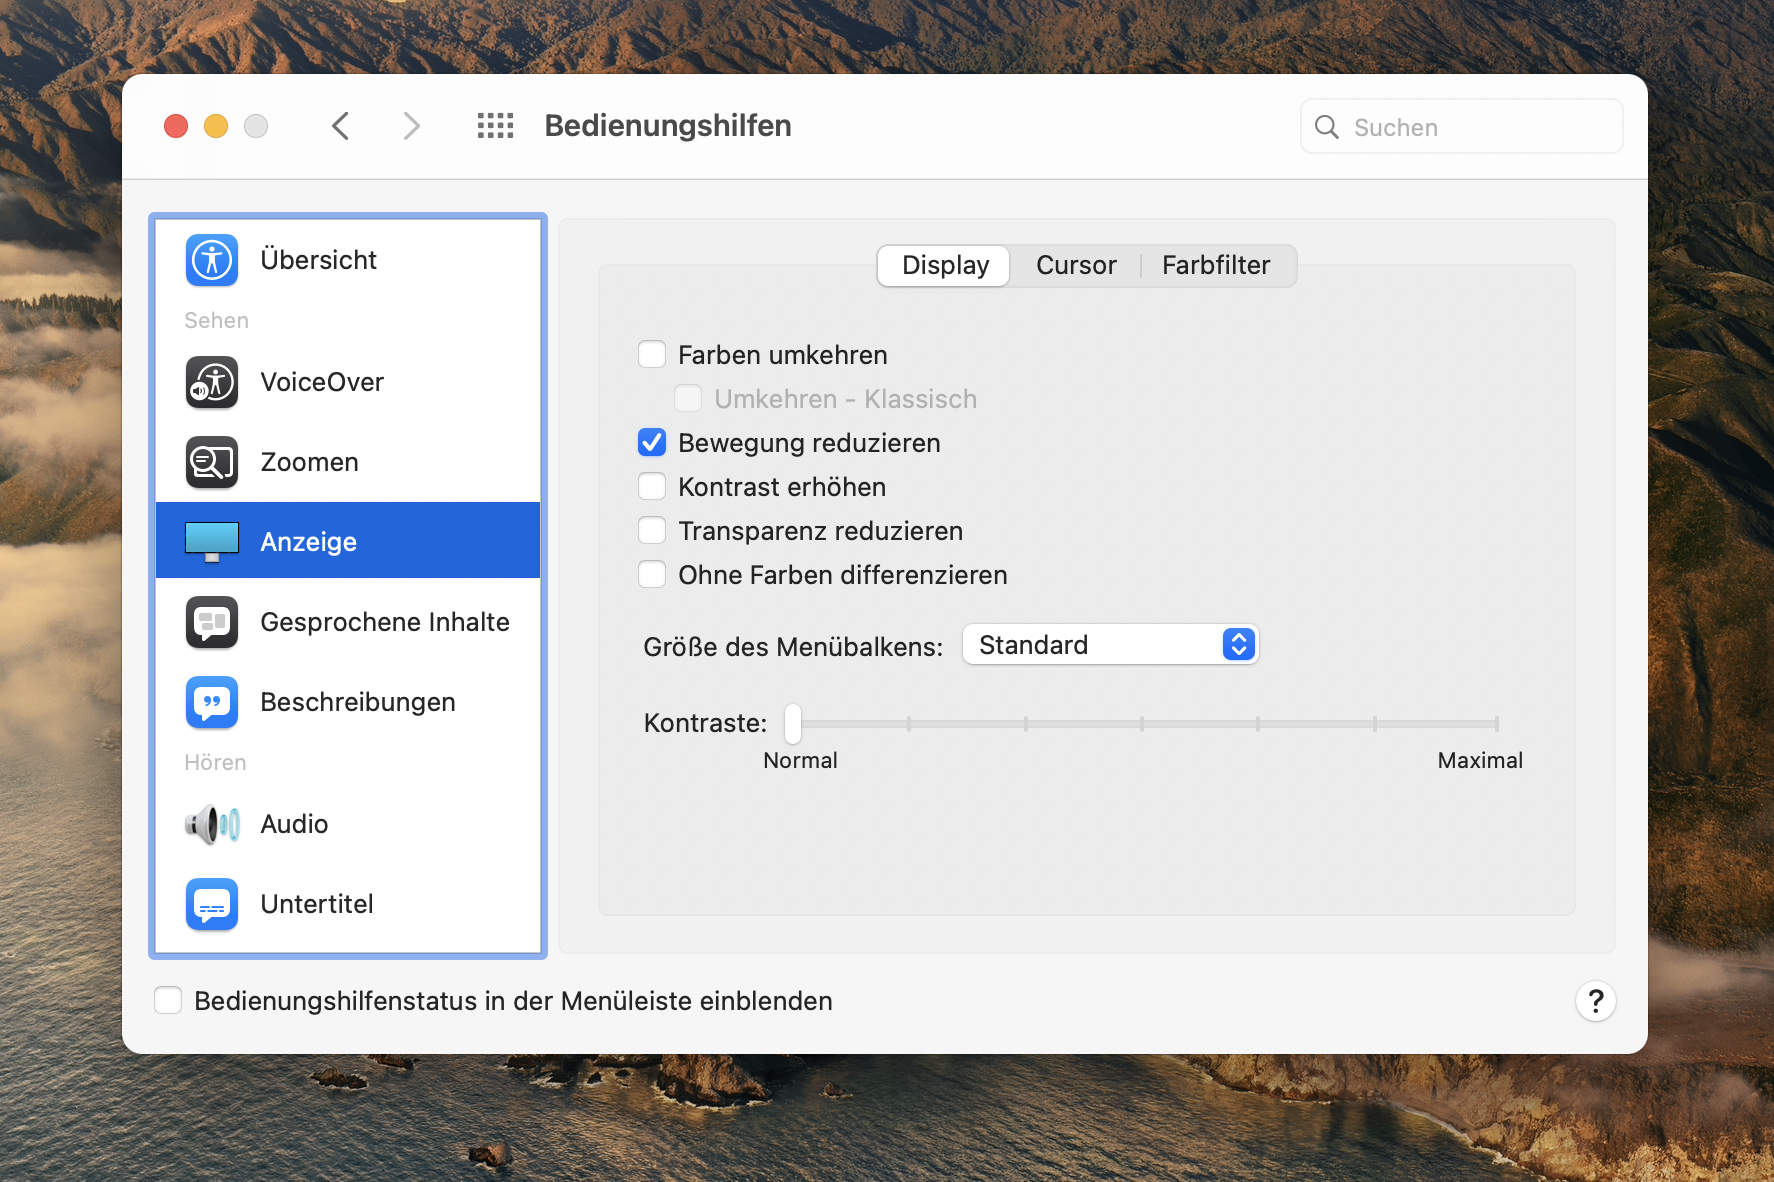The width and height of the screenshot is (1774, 1182).
Task: Open the Übersicht accessibility icon
Action: click(211, 260)
